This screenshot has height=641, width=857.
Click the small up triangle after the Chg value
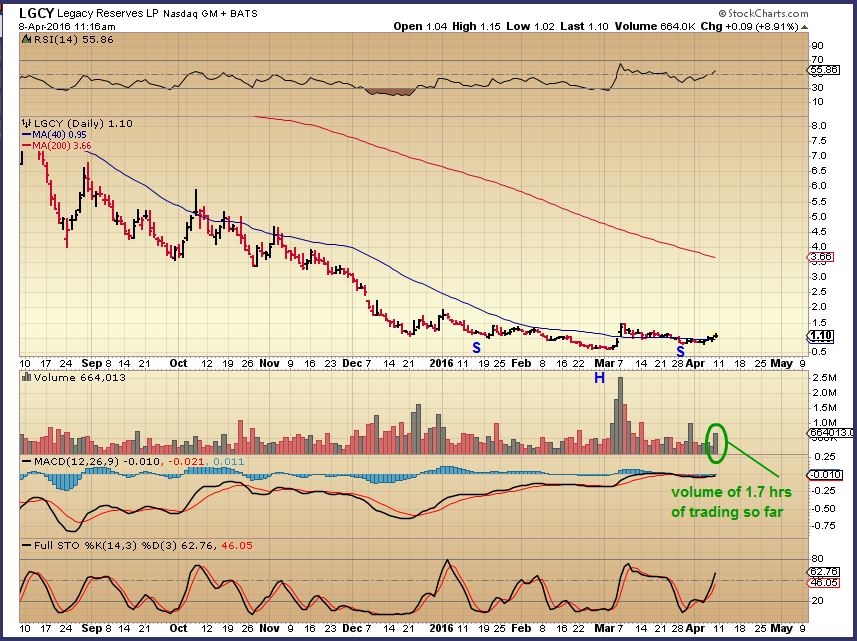[x=805, y=26]
